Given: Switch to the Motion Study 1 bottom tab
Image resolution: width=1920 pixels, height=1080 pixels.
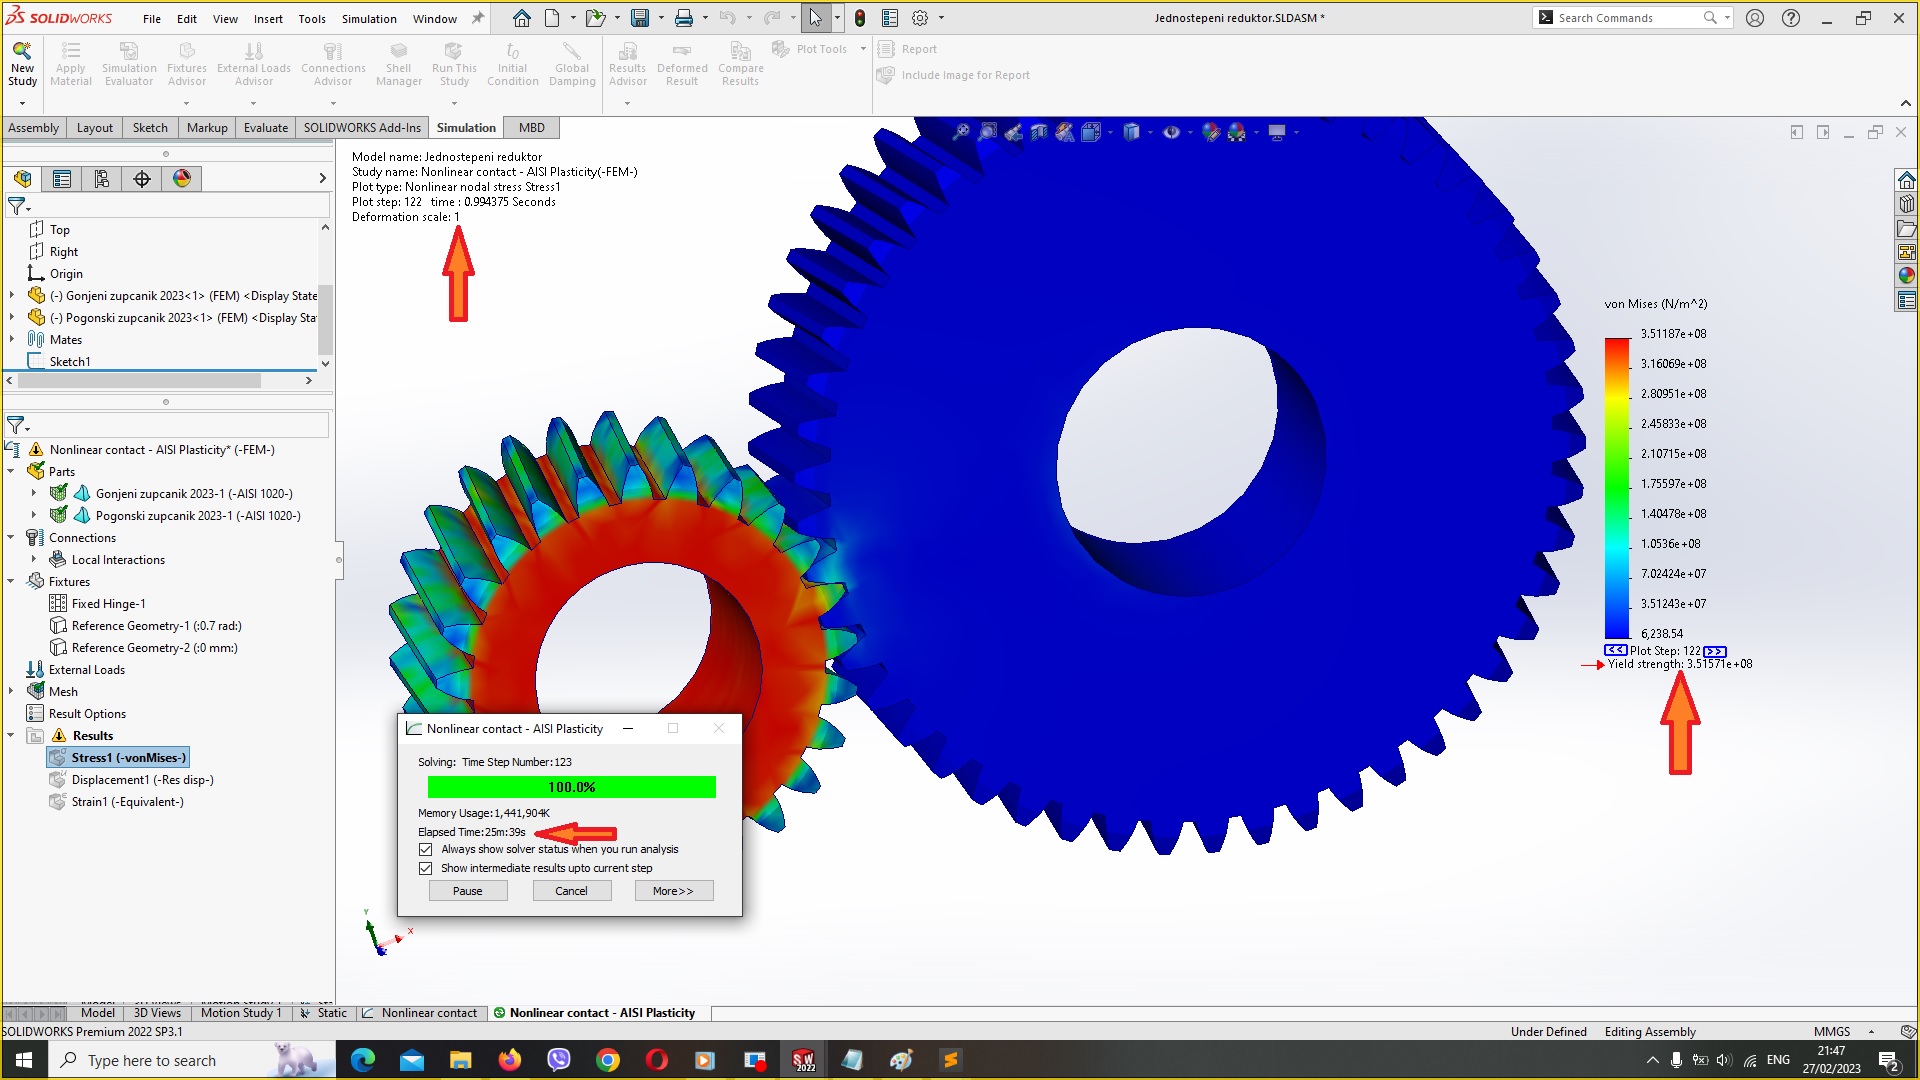Looking at the screenshot, I should coord(241,1013).
